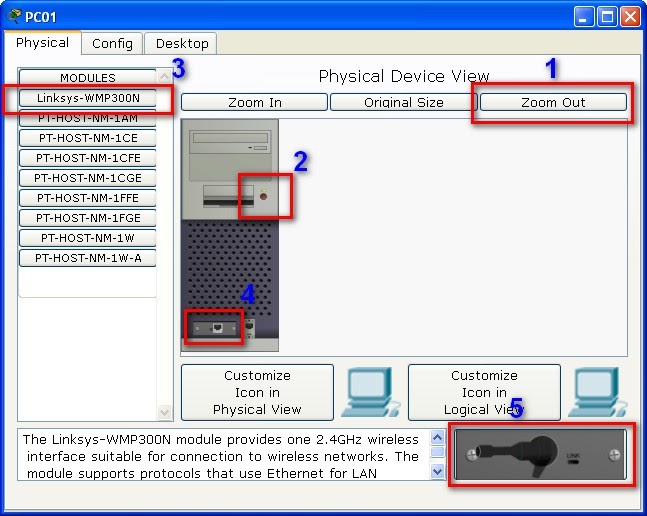Maximize the PC01 window
Screen dimensions: 647x516
coord(607,17)
